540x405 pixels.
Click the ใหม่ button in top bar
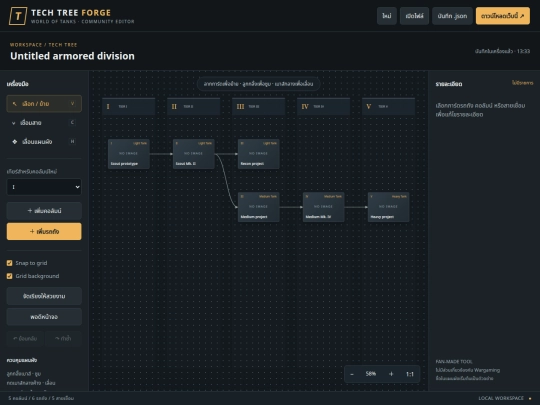pyautogui.click(x=387, y=16)
